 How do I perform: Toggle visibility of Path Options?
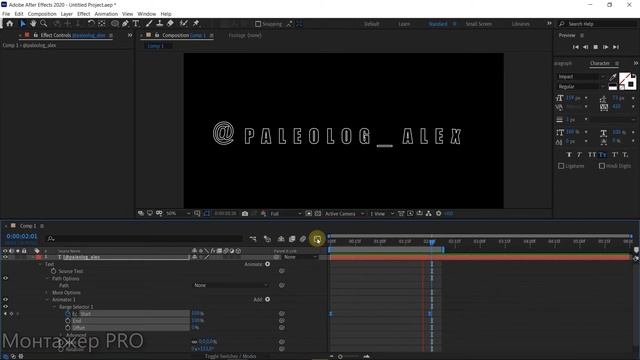5,278
